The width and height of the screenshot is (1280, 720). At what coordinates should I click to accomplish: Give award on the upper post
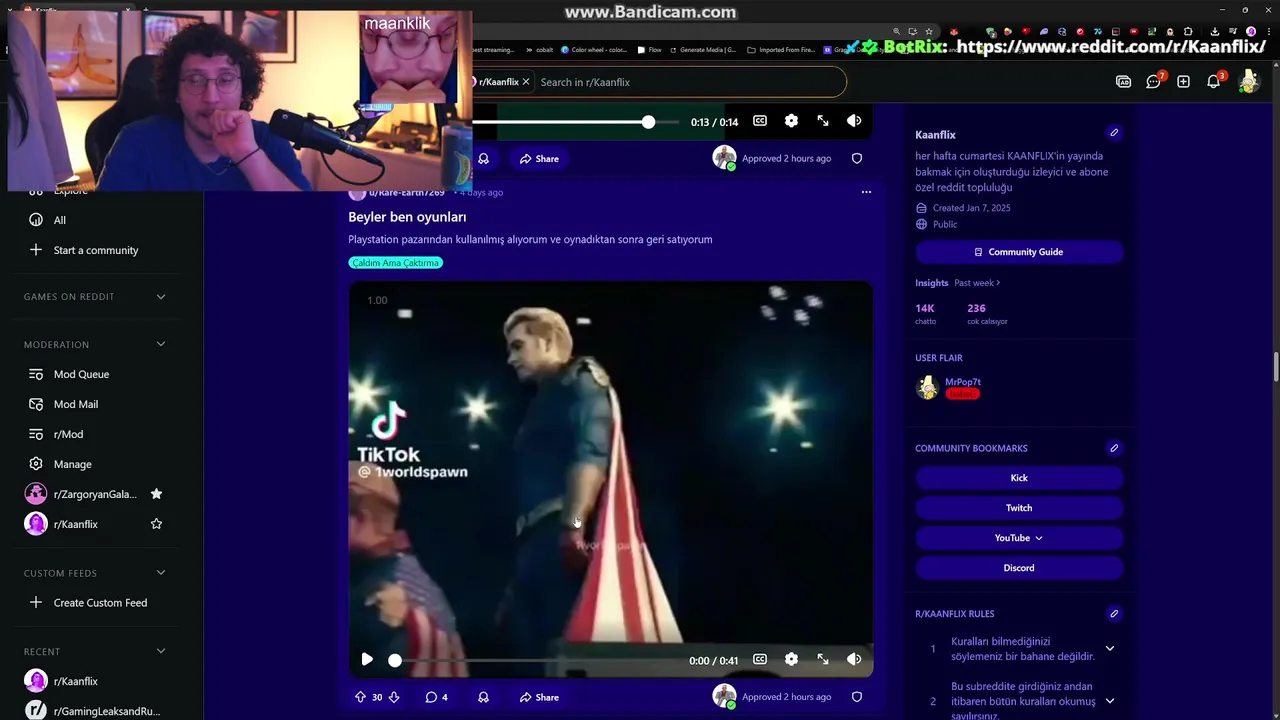(483, 158)
